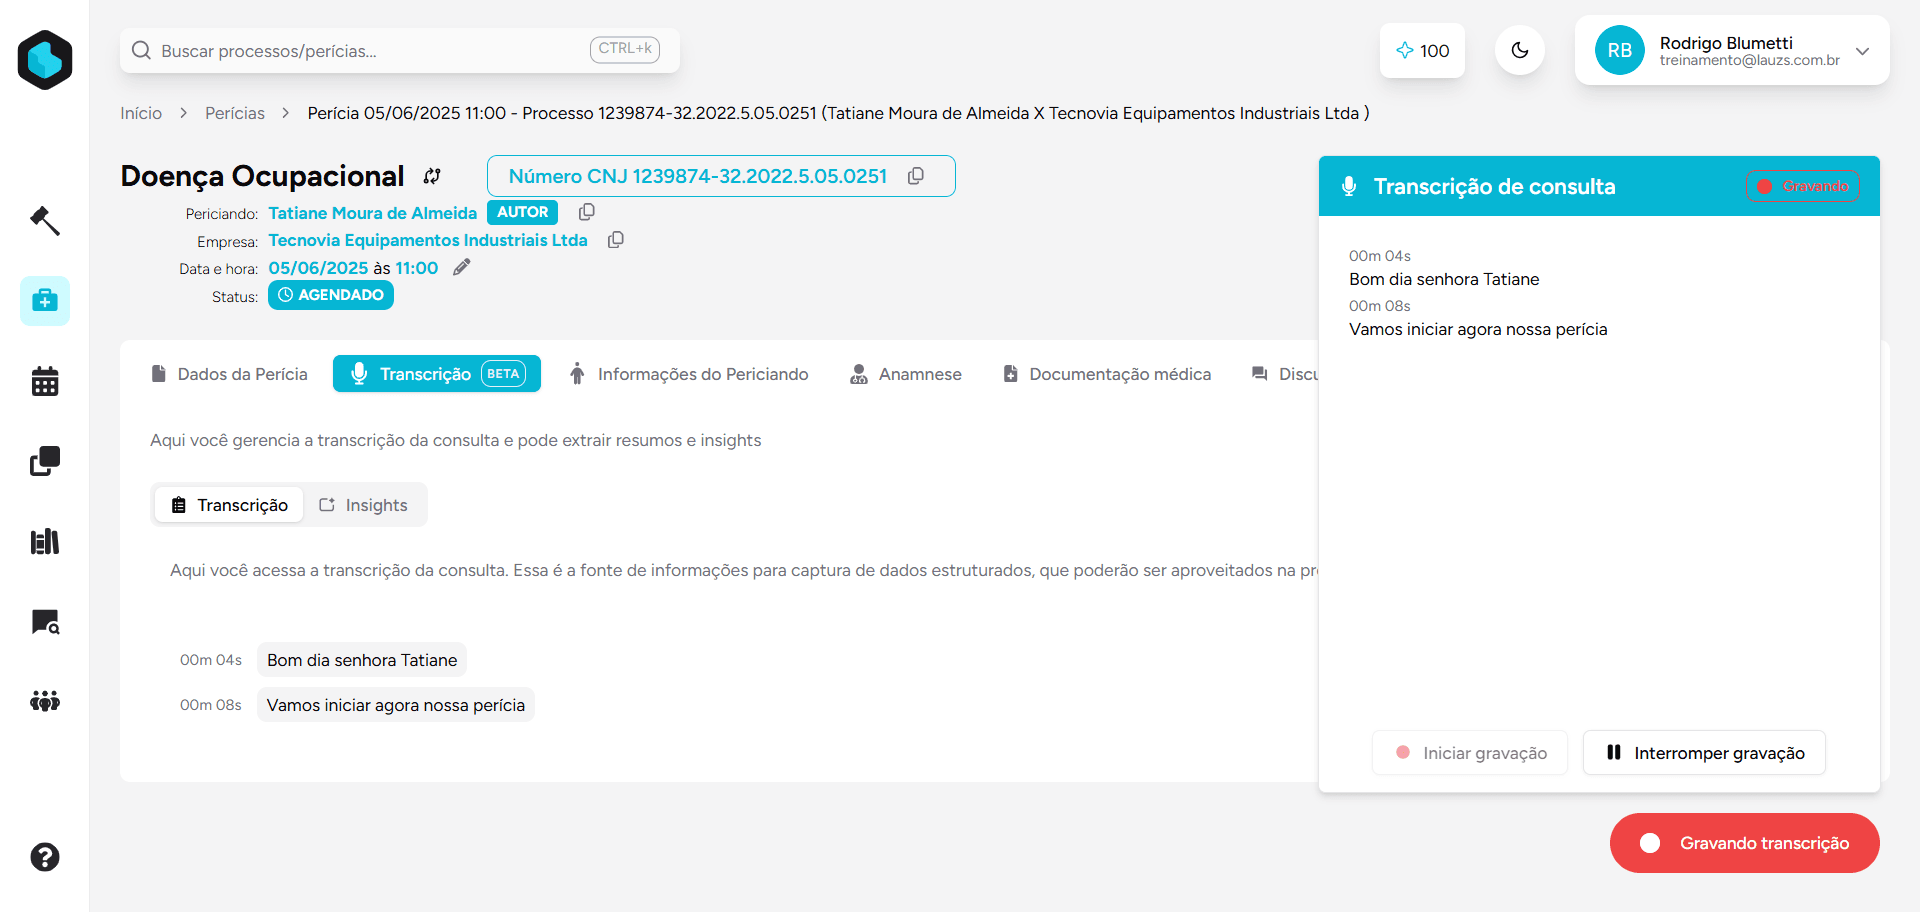Open the Perícias breadcrumb link

coord(235,113)
